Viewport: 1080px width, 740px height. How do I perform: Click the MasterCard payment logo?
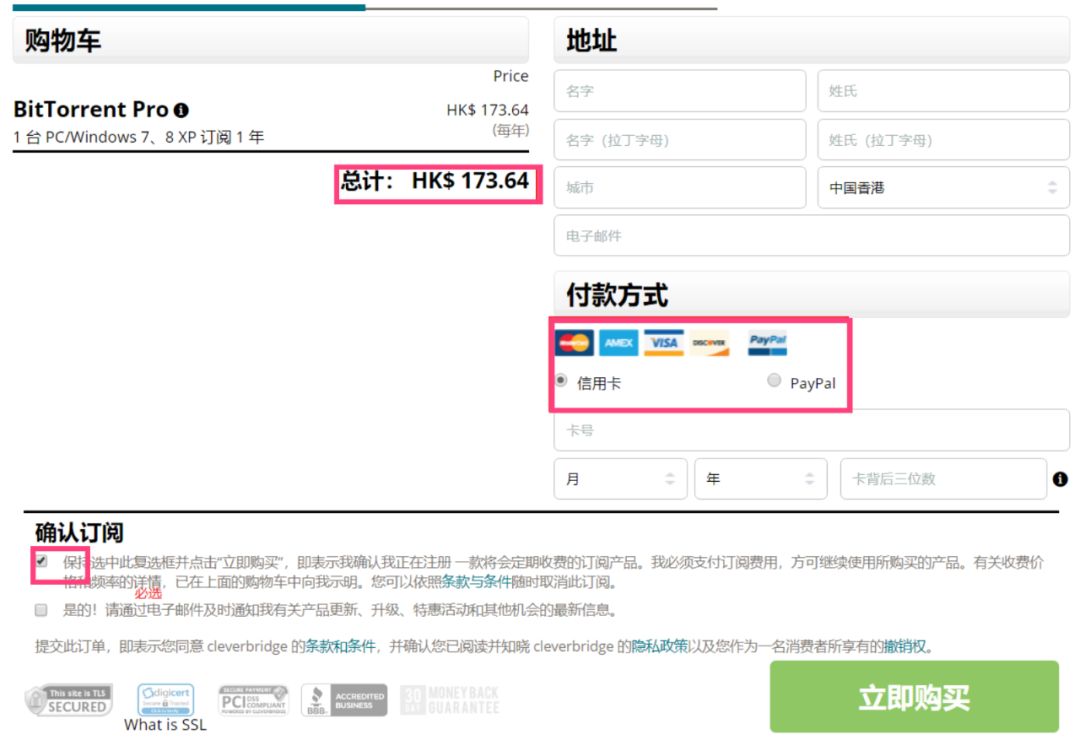tap(574, 342)
